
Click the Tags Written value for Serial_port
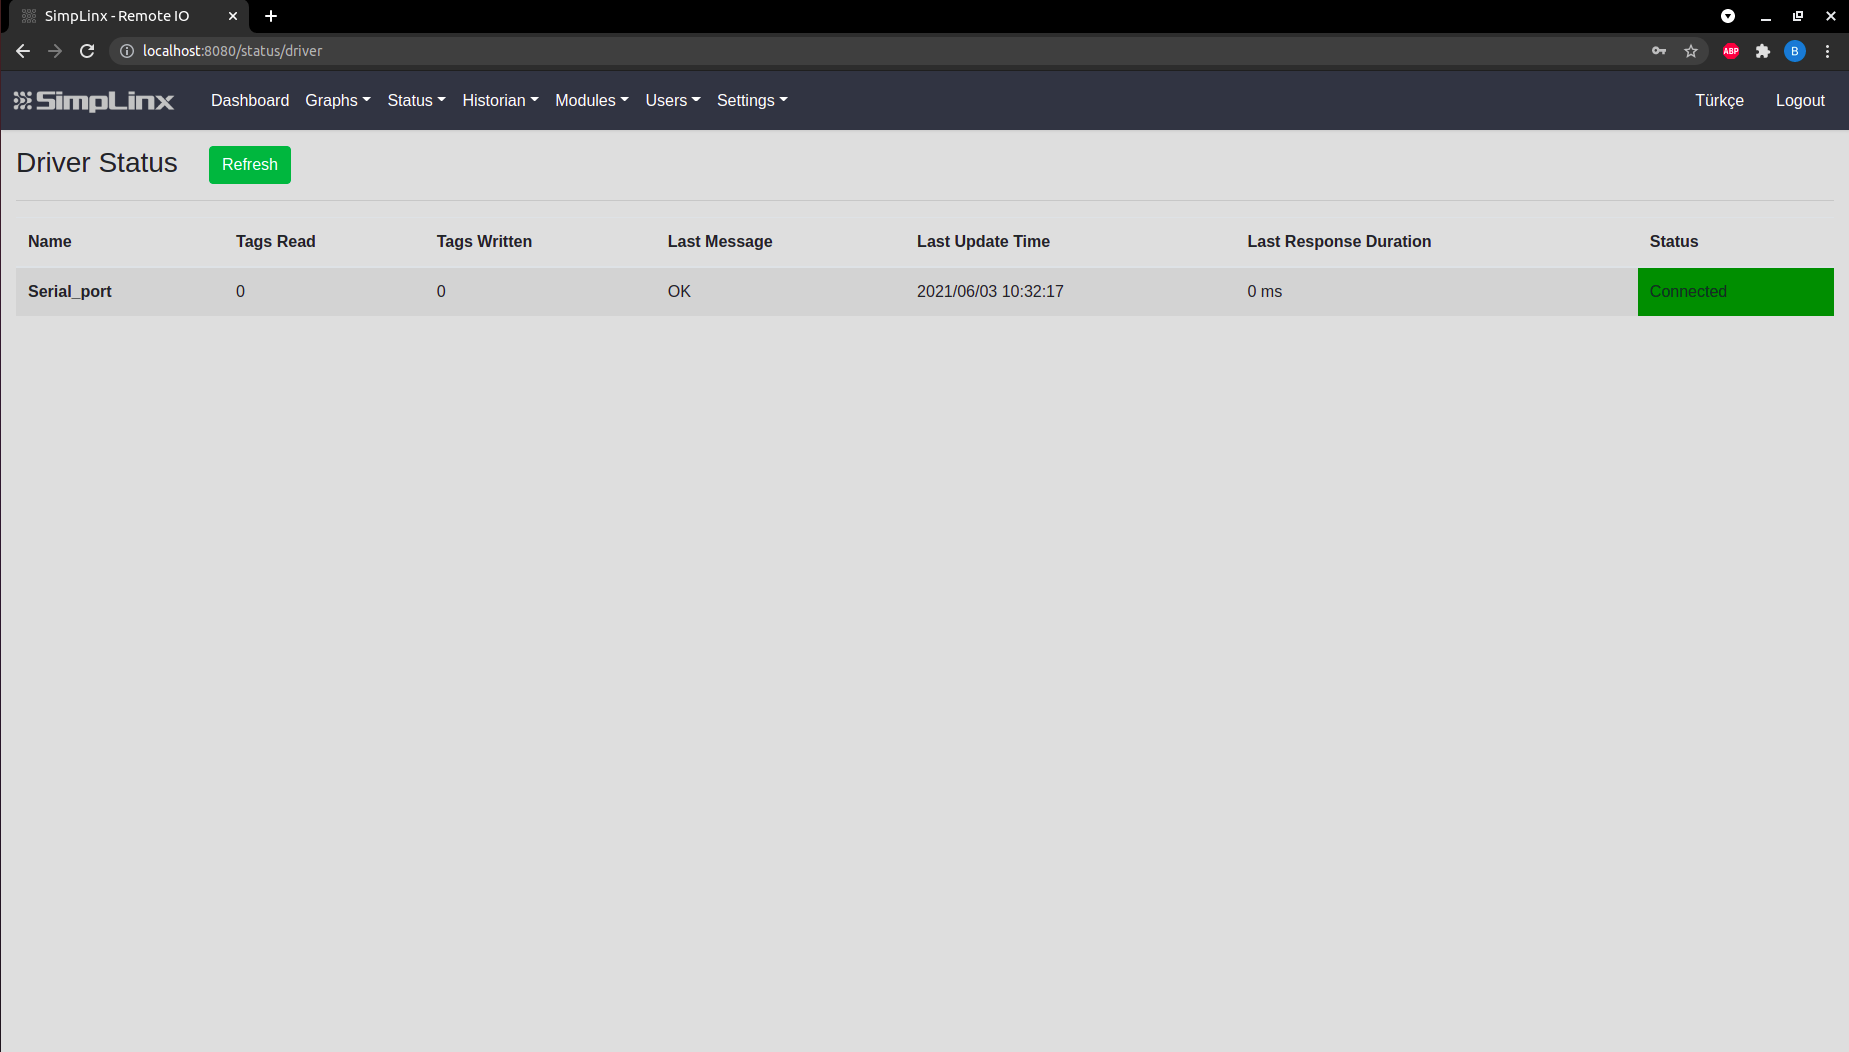[x=441, y=292]
